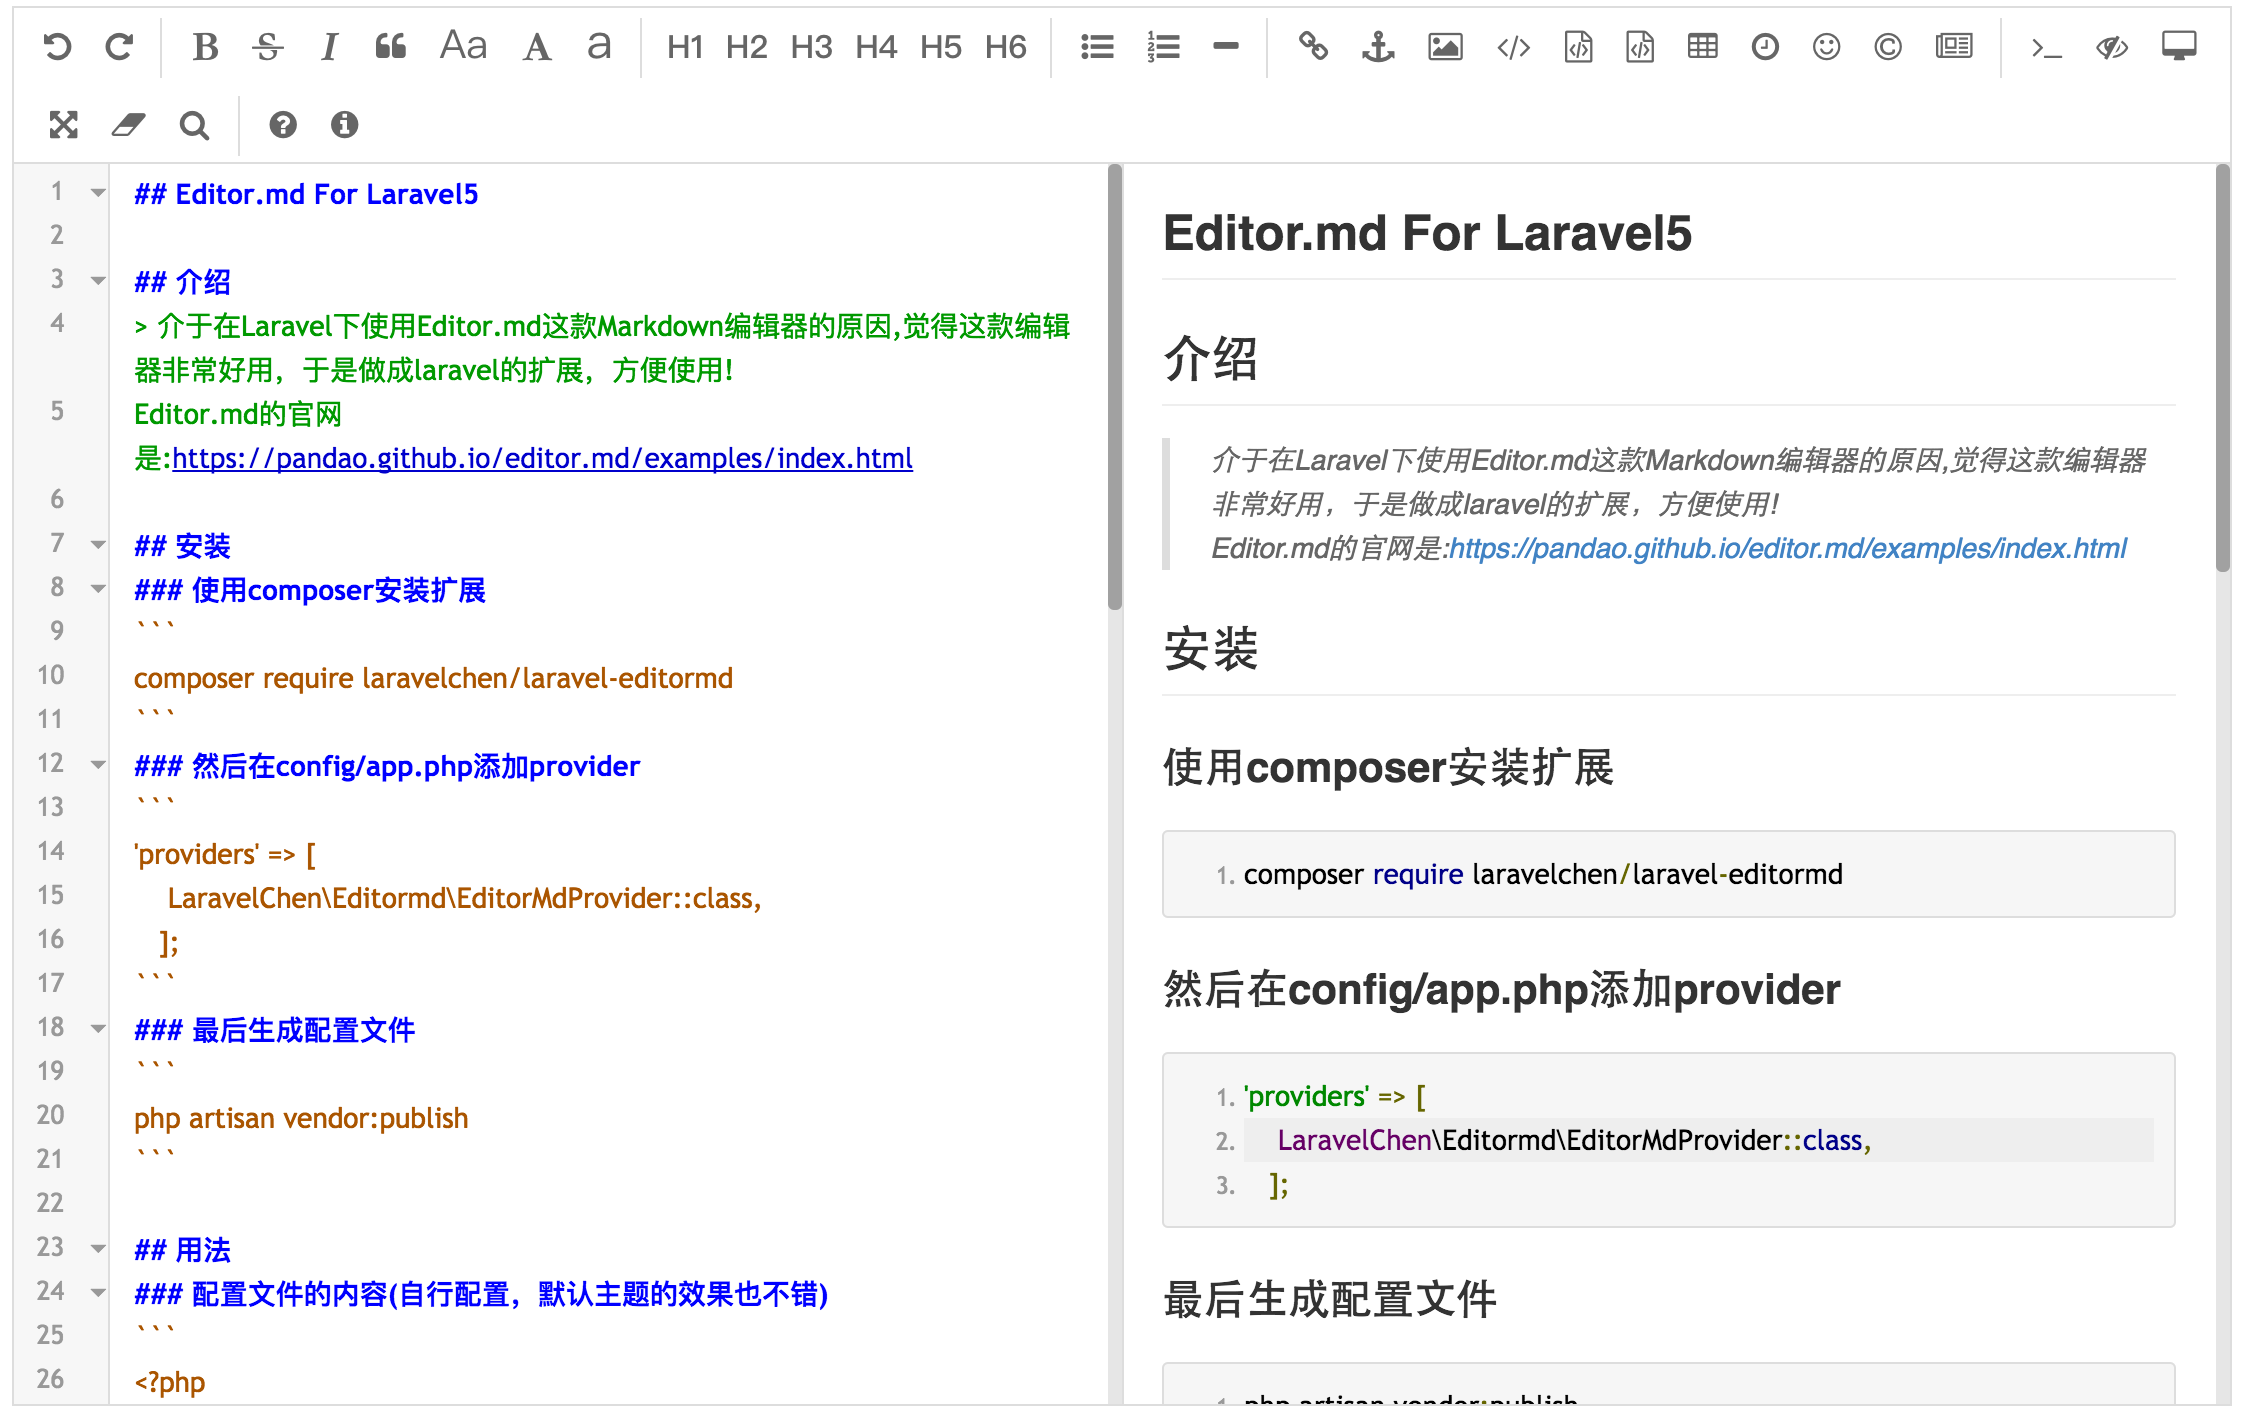Open the emoji picker

click(x=1826, y=47)
